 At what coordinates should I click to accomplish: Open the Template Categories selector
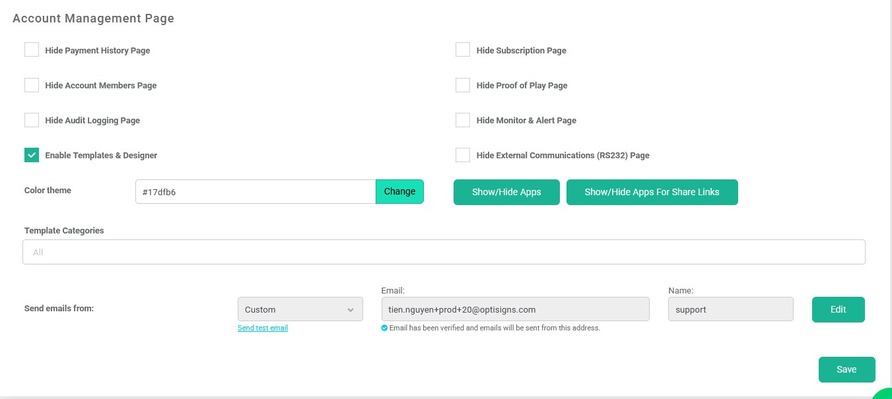tap(444, 252)
